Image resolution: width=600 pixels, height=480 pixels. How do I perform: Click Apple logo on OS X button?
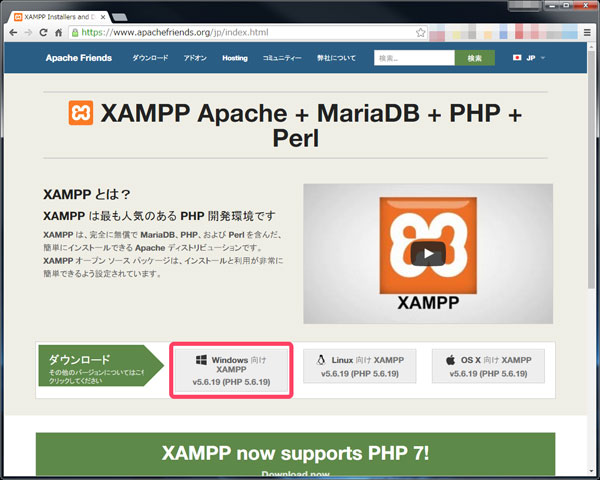(x=451, y=360)
